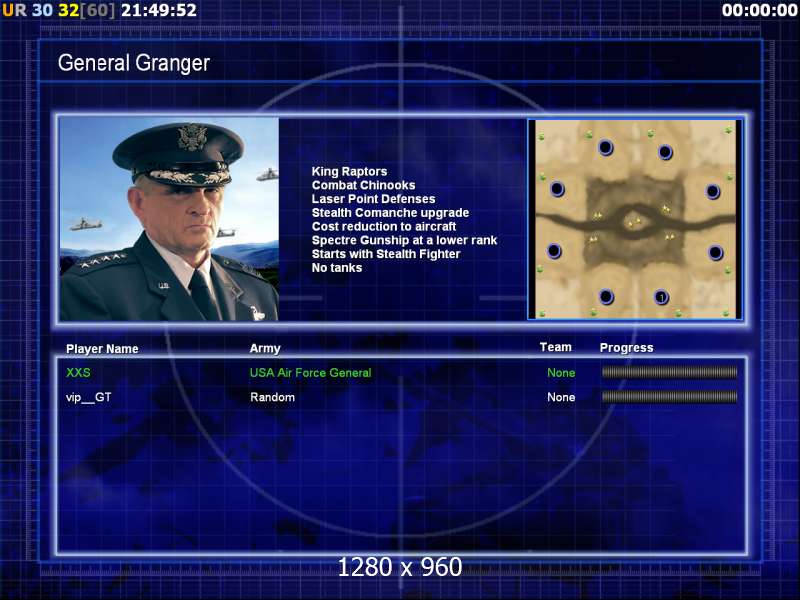This screenshot has width=800, height=600.
Task: Select player name XXS
Action: tap(78, 373)
